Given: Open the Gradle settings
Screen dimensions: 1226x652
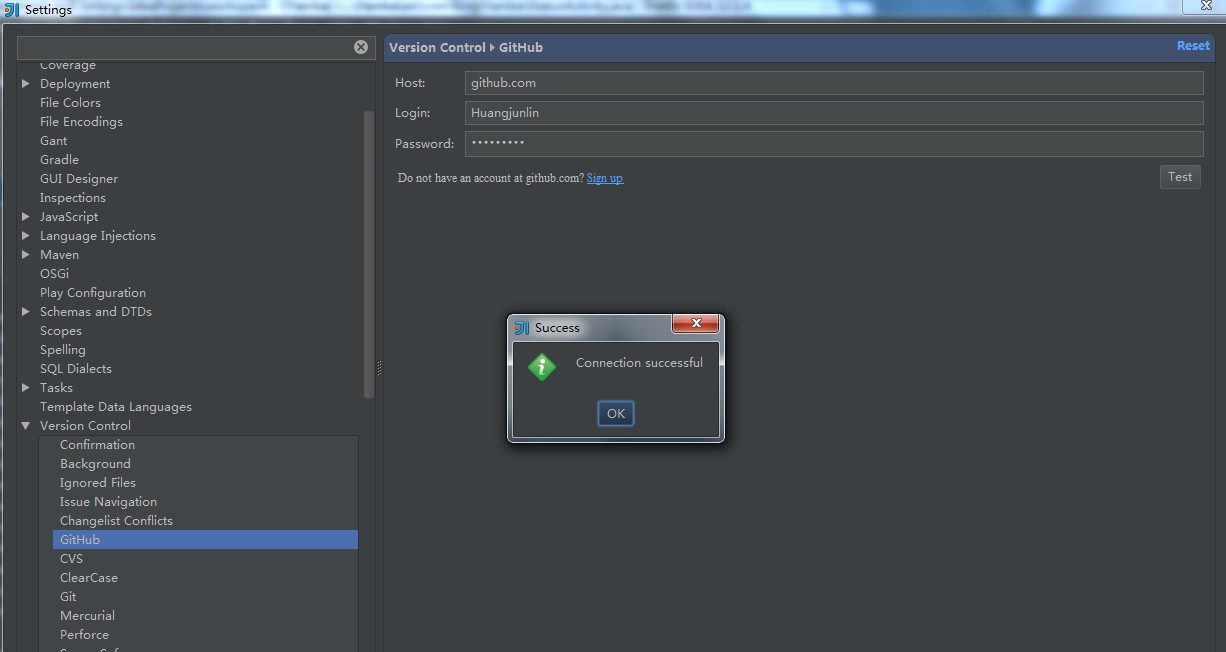Looking at the screenshot, I should point(59,160).
